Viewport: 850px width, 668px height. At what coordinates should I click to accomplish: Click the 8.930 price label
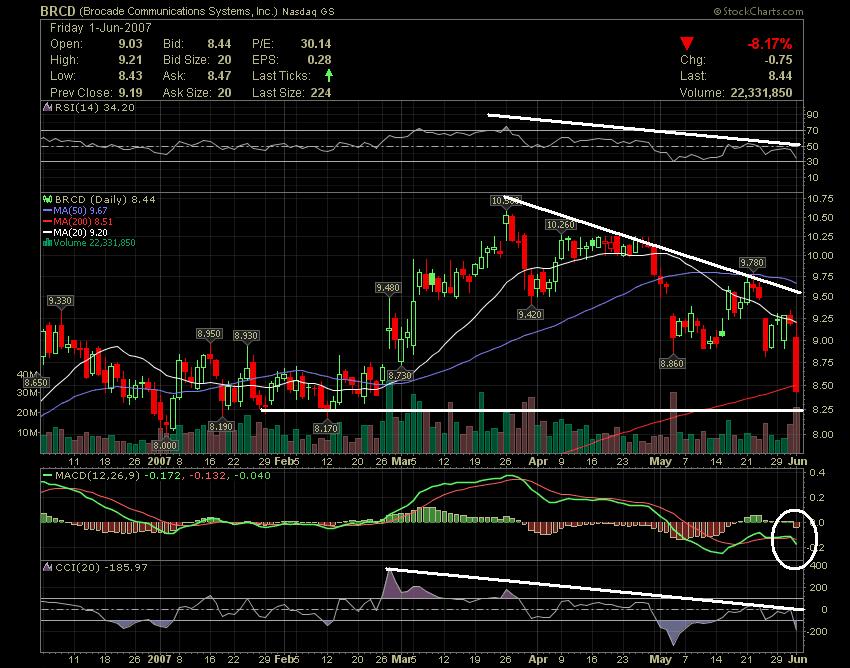[246, 336]
